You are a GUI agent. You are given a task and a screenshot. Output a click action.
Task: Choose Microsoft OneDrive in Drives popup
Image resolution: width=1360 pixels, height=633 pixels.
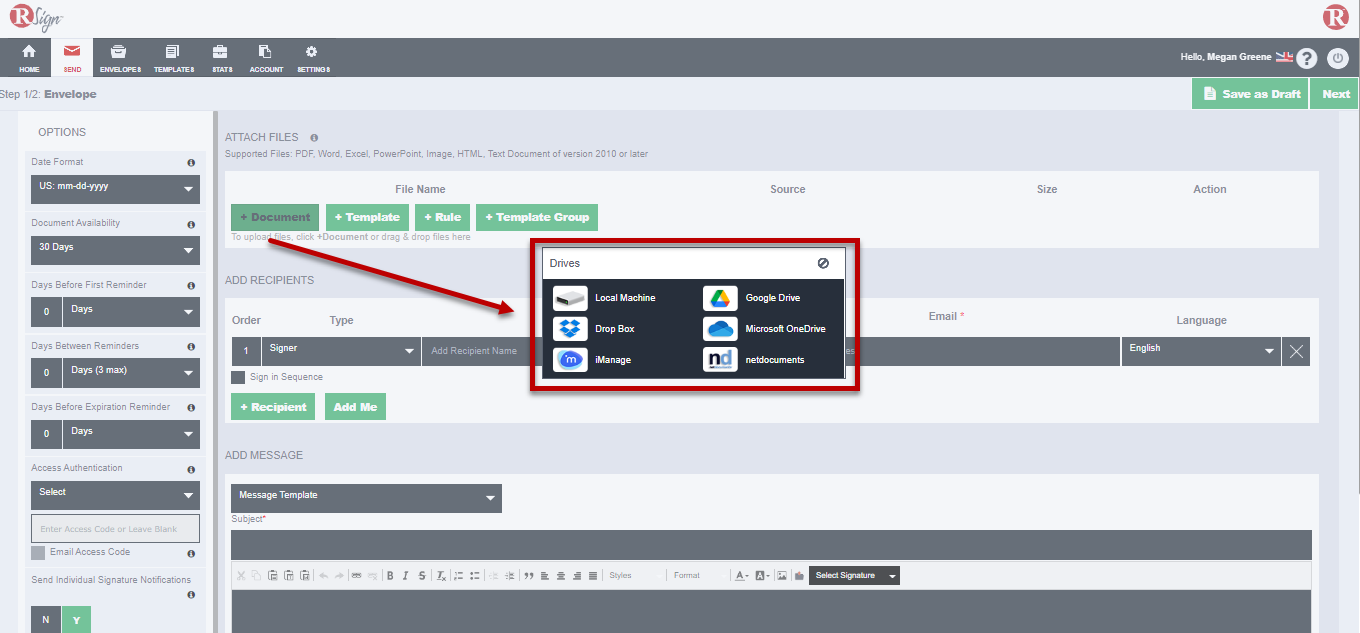[x=765, y=329]
